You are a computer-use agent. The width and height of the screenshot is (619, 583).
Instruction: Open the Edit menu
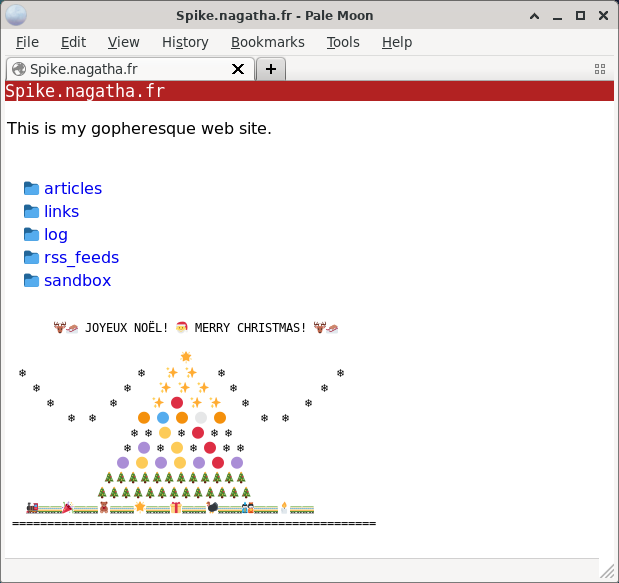point(73,42)
